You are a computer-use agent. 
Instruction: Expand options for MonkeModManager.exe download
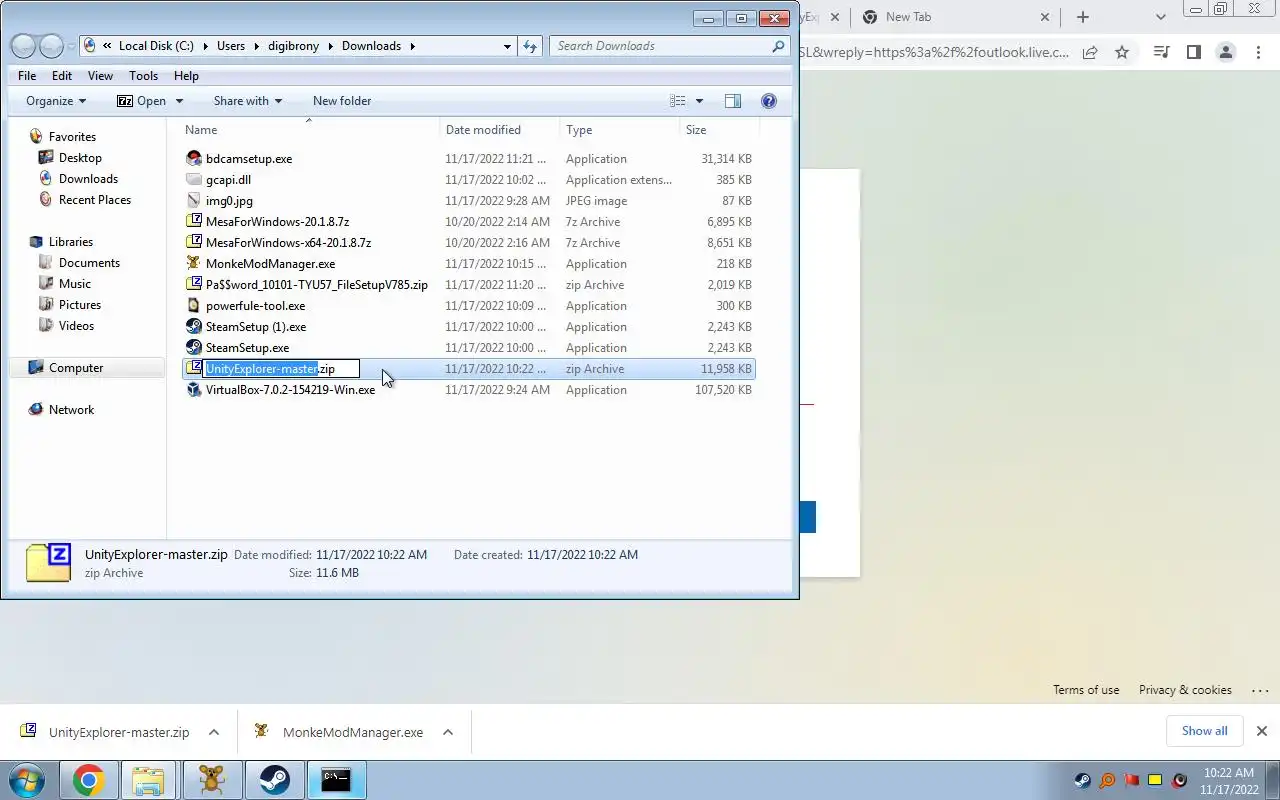click(x=448, y=732)
